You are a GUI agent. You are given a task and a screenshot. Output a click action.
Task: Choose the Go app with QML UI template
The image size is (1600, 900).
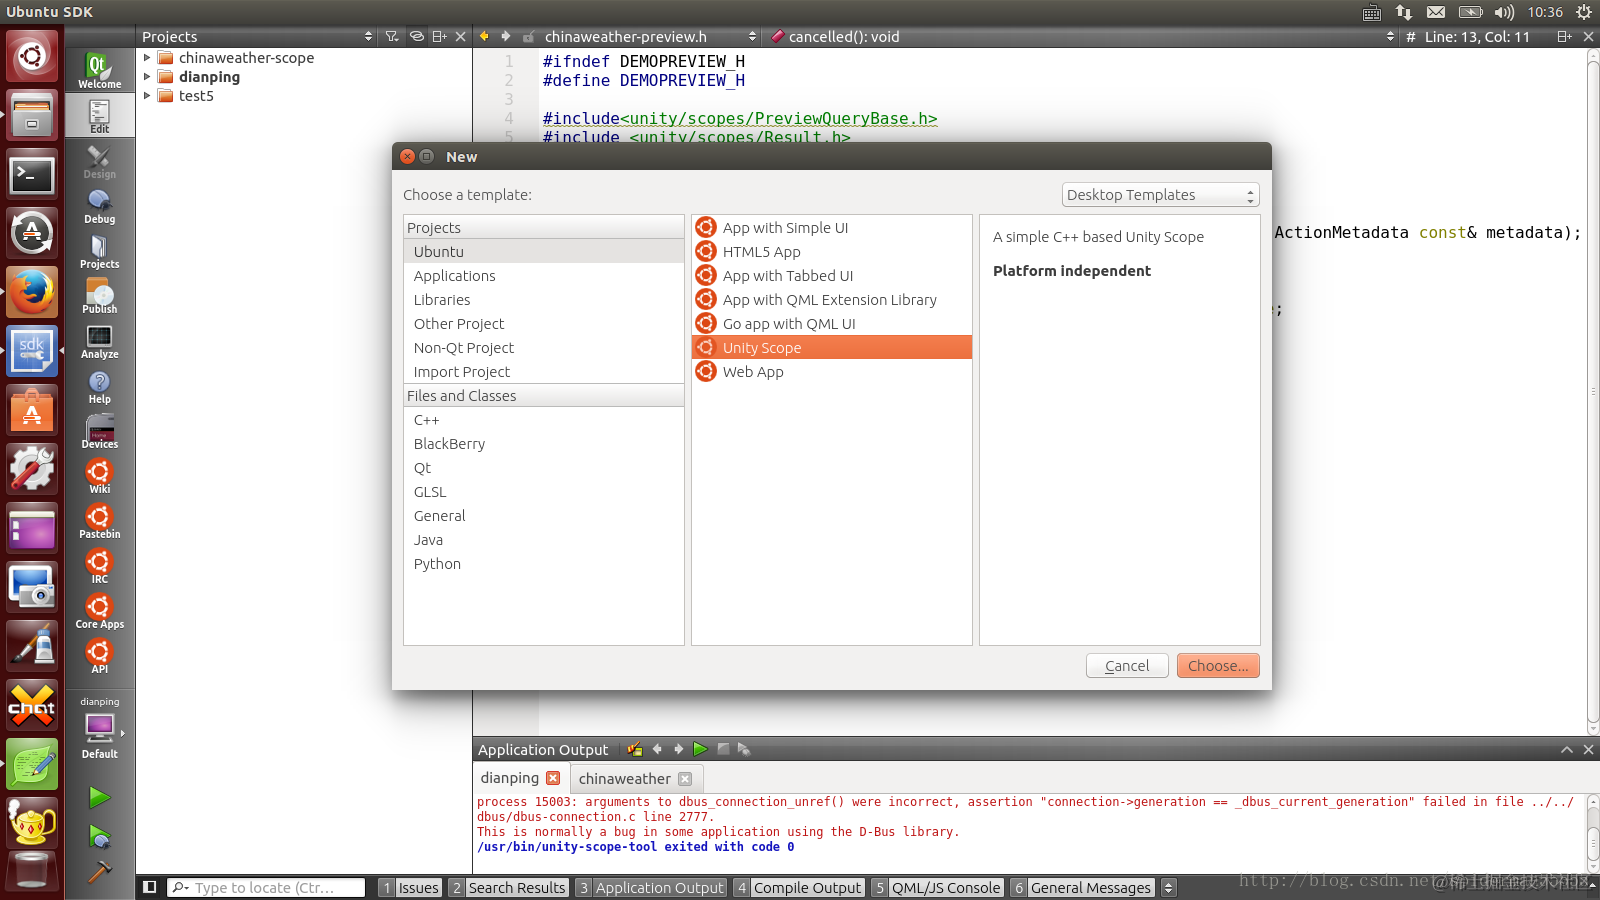tap(832, 324)
